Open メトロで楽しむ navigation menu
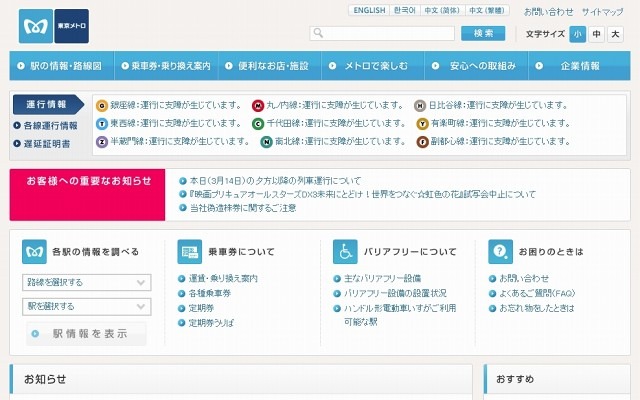 pos(373,66)
